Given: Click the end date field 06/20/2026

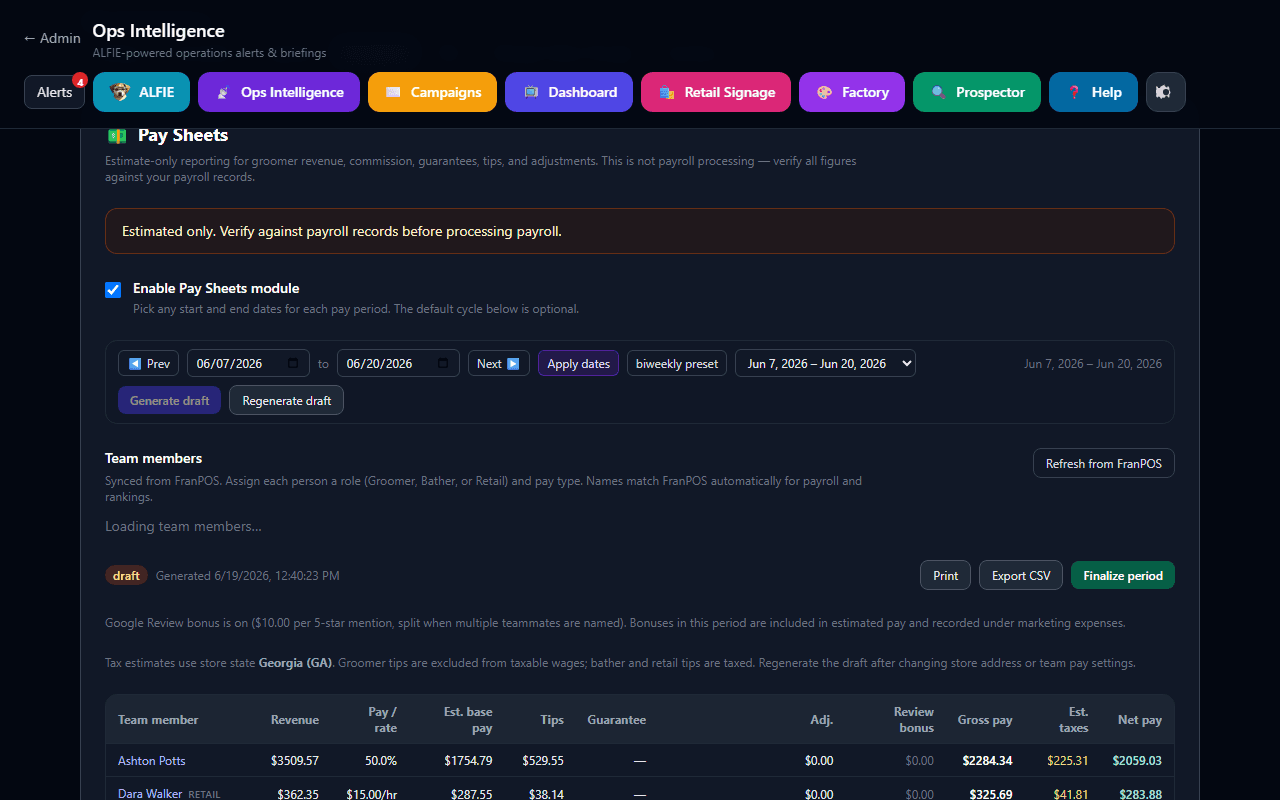Looking at the screenshot, I should click(398, 363).
